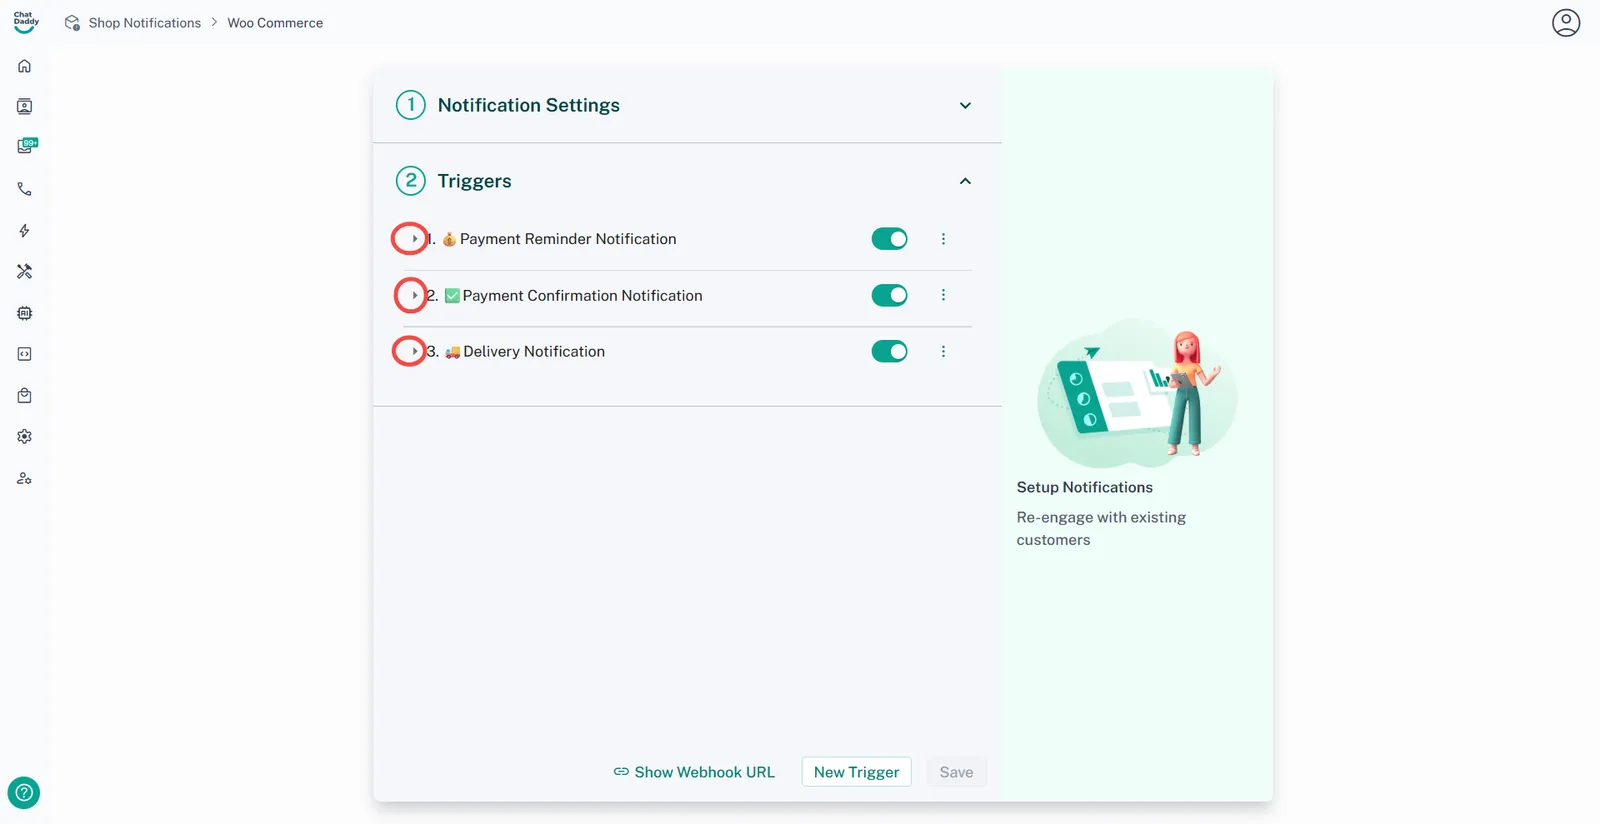Viewport: 1600px width, 824px height.
Task: Switch off the Delivery Notification toggle
Action: click(x=889, y=351)
